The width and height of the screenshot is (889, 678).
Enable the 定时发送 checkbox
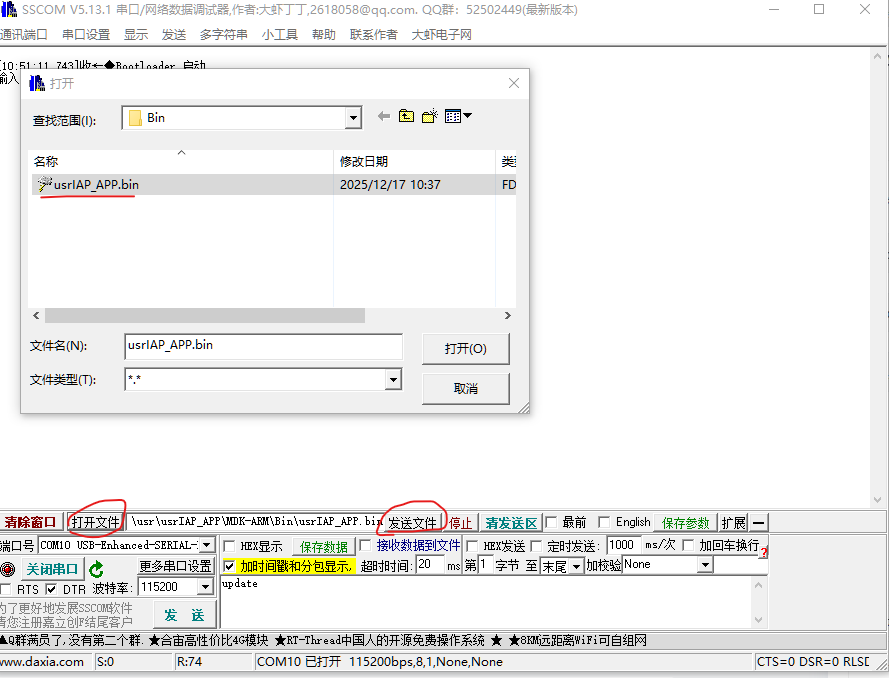536,546
